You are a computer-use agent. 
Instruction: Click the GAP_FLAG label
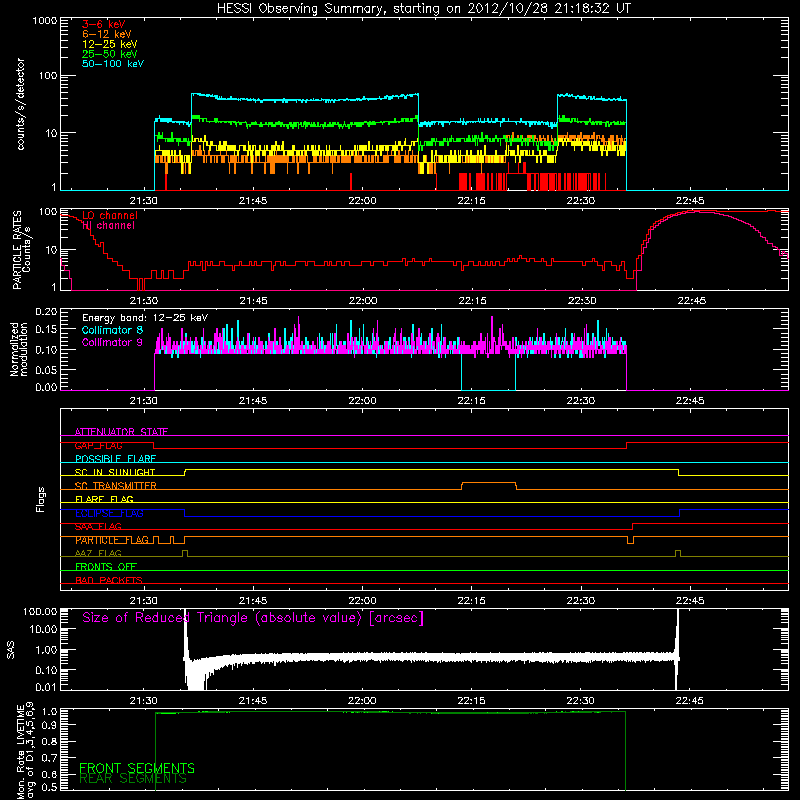point(98,445)
